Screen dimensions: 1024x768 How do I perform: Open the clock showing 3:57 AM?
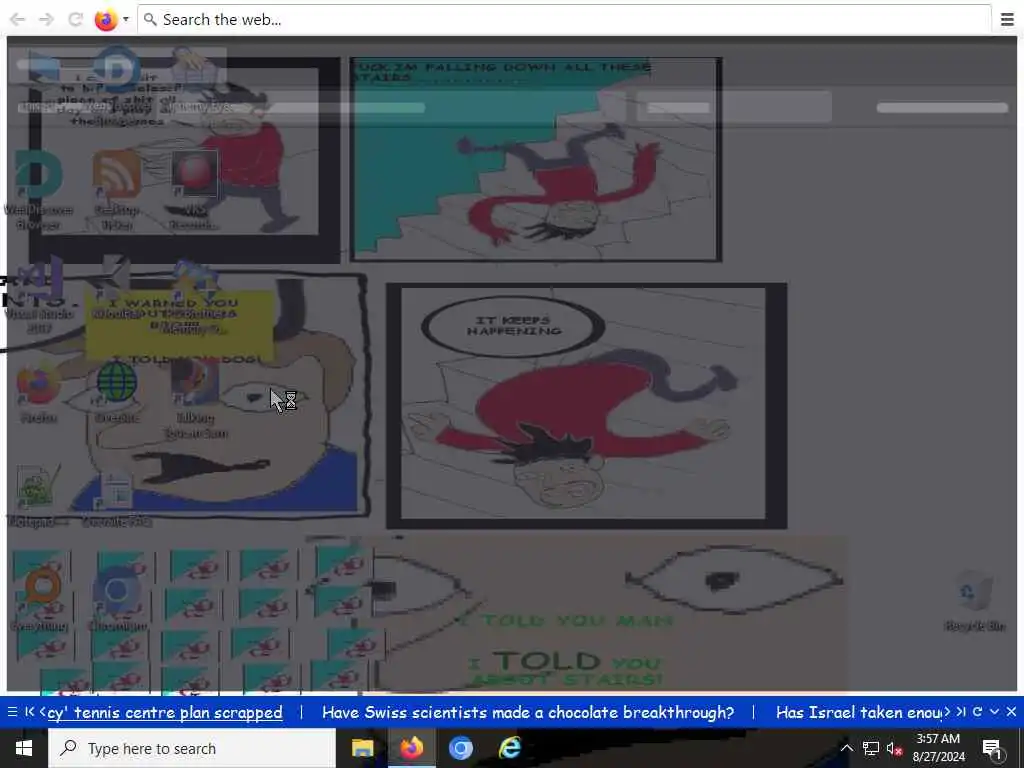[938, 748]
